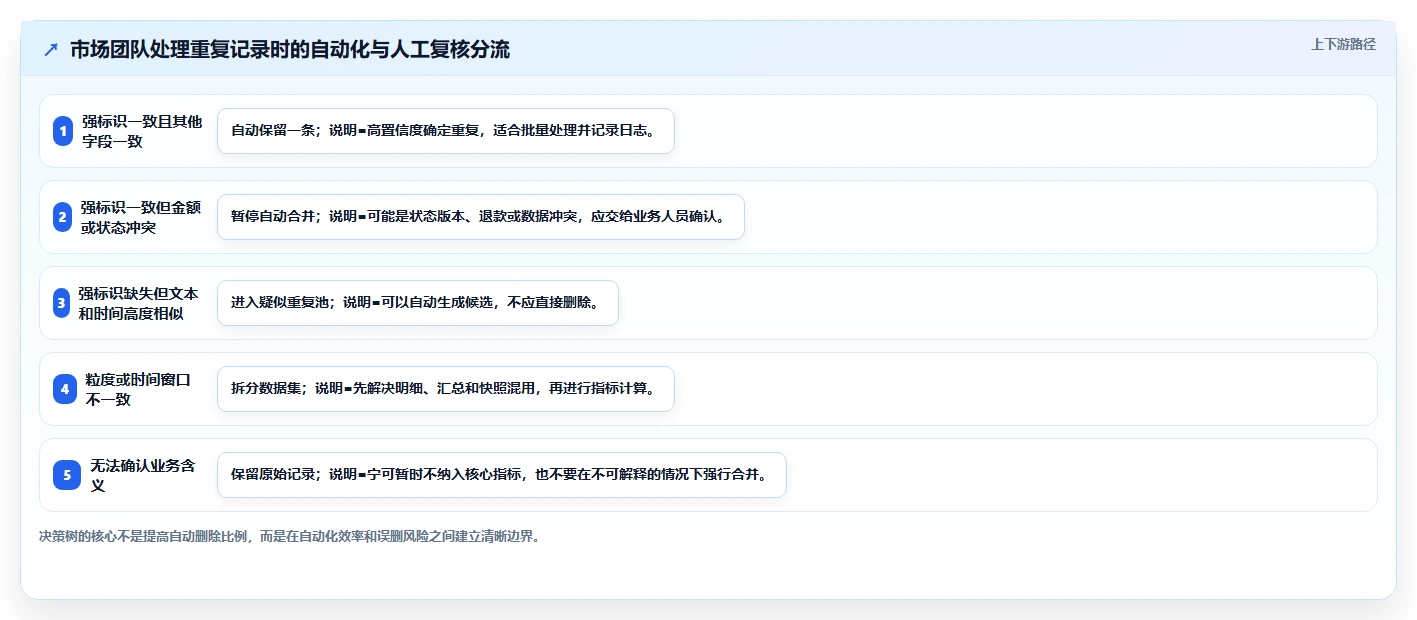Select the condition 粒度或时间窗口不一致

click(x=138, y=389)
